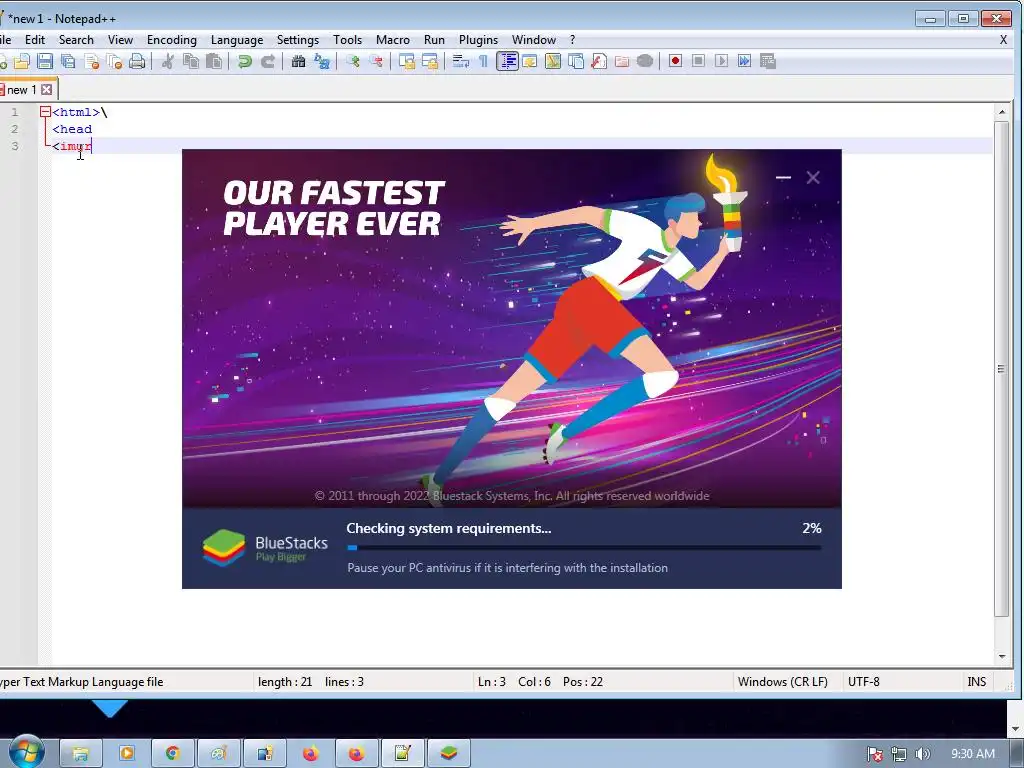Open the Run menu

434,40
